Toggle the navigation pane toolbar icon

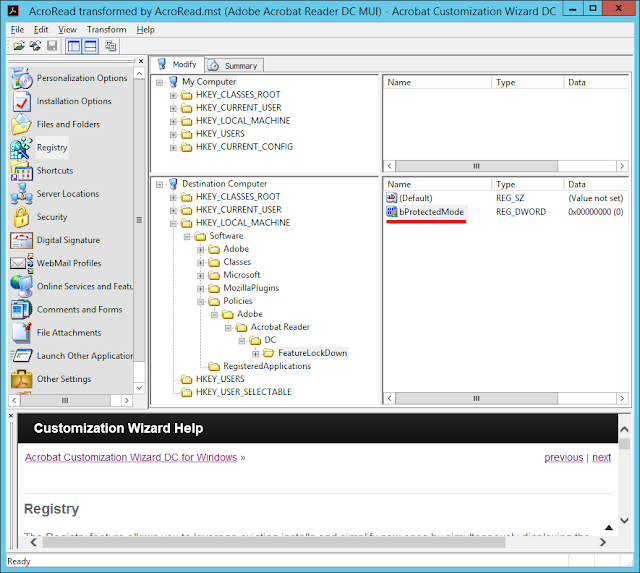(73, 46)
